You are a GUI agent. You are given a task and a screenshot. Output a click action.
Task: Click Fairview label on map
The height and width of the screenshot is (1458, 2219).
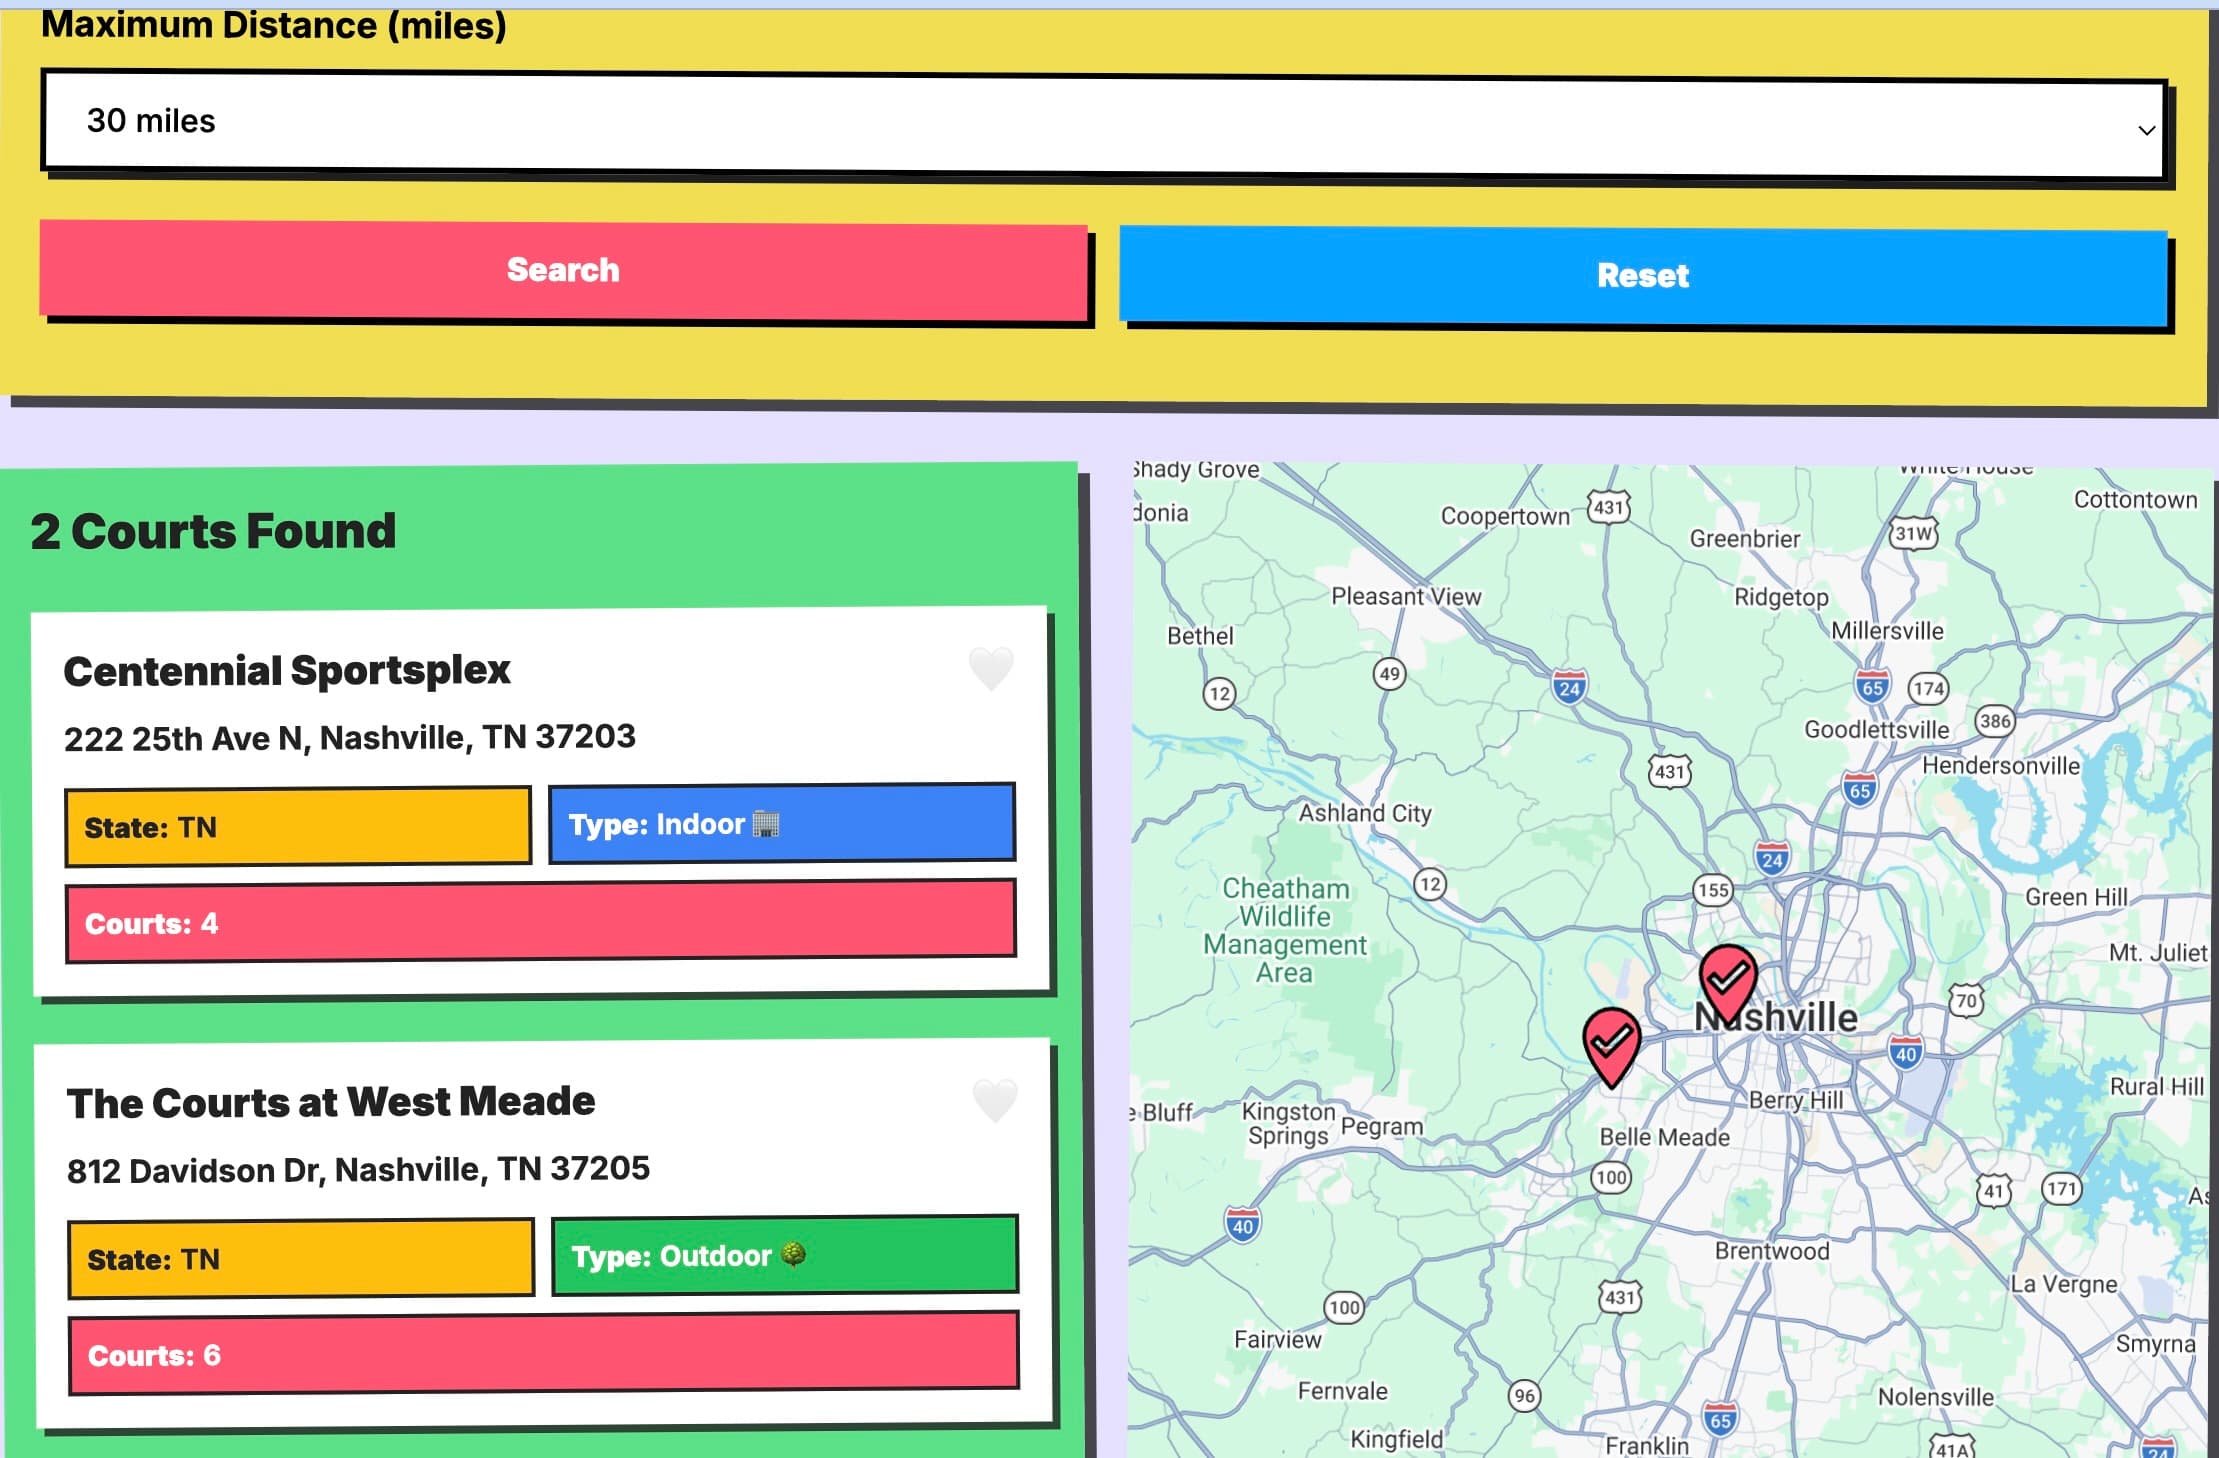click(1277, 1339)
